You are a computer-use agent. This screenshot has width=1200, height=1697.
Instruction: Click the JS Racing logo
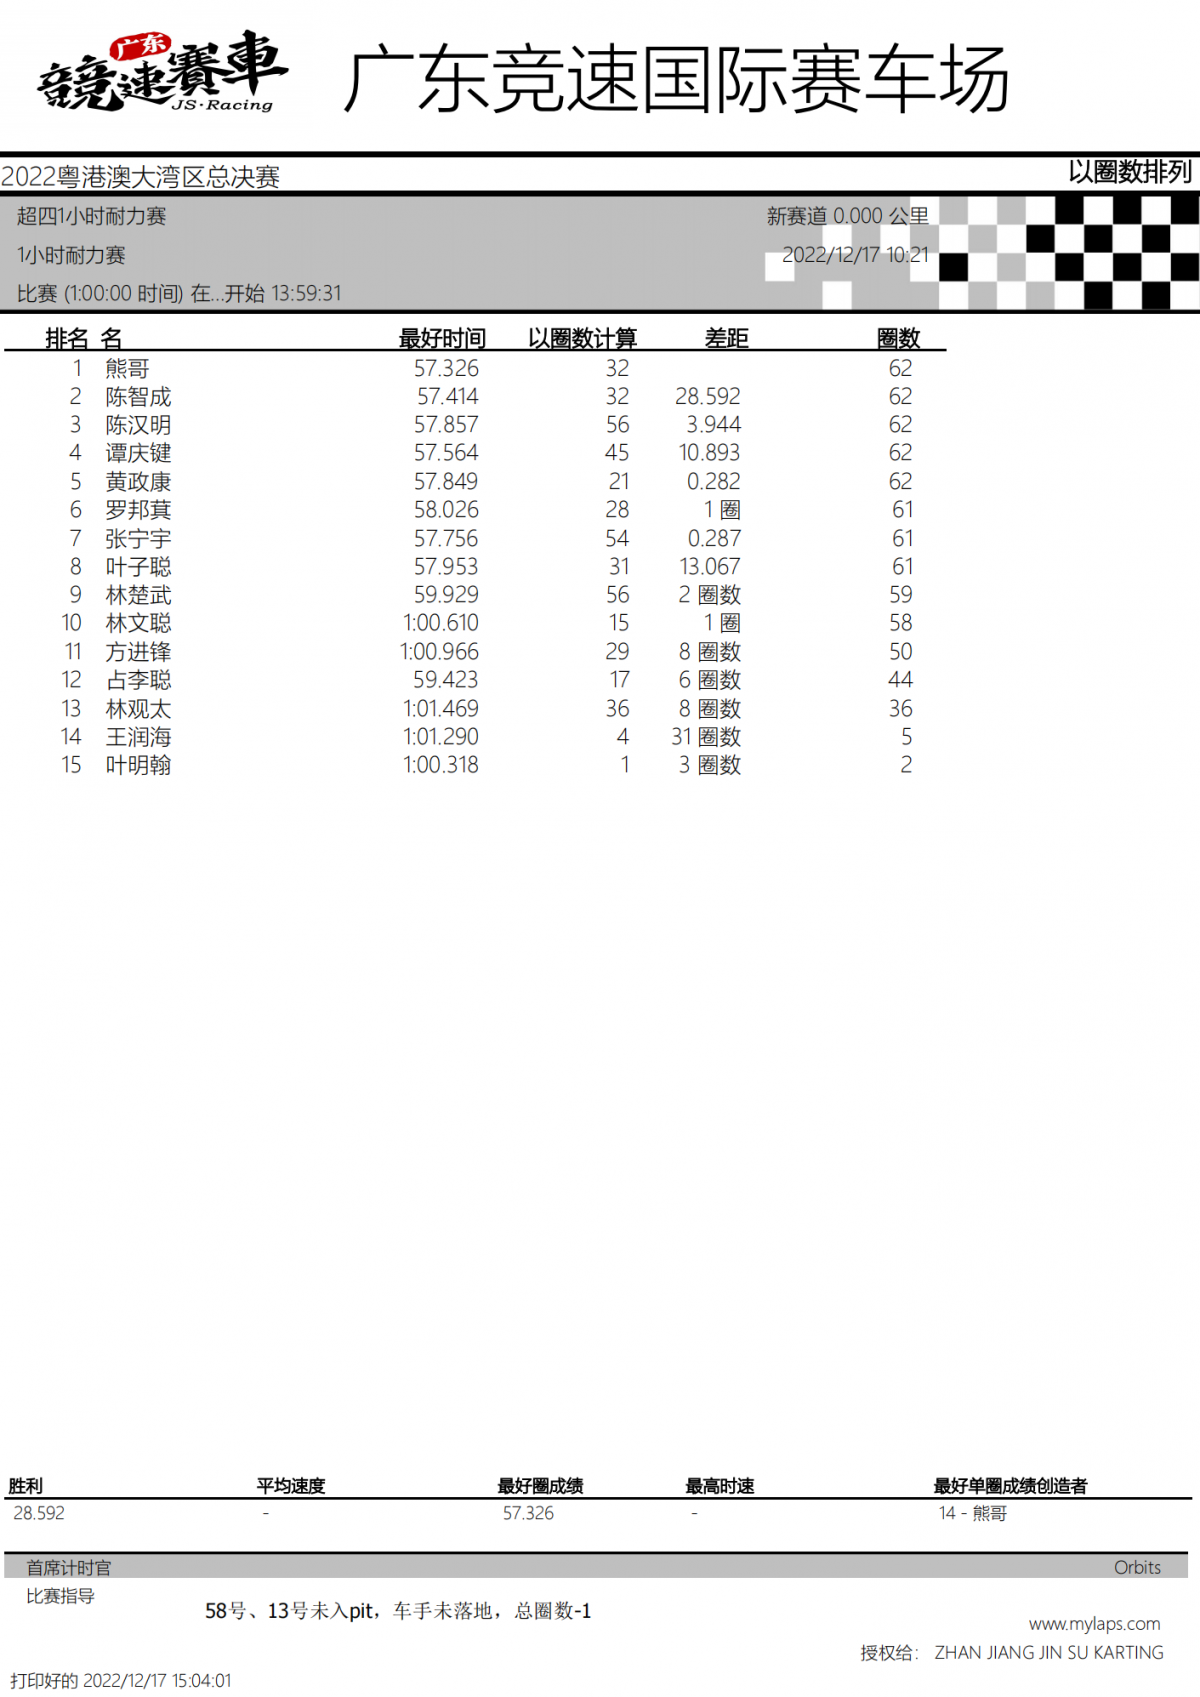162,72
